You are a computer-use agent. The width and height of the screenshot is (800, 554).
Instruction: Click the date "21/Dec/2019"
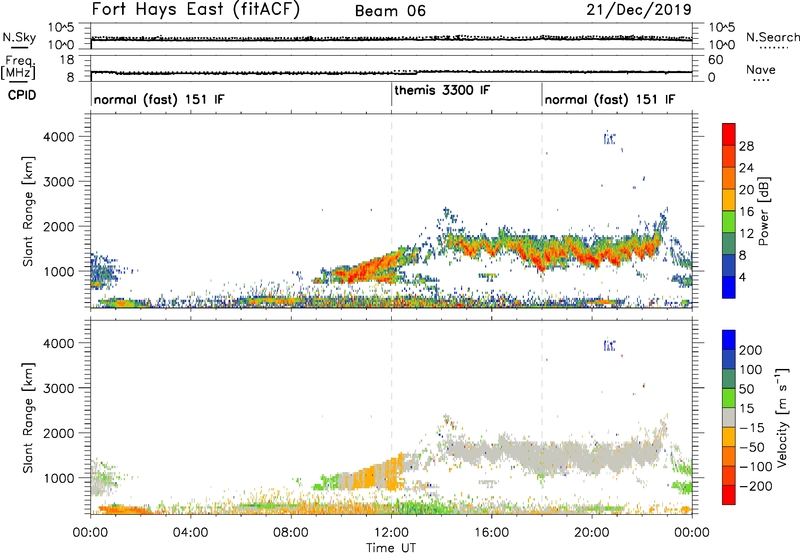point(639,10)
